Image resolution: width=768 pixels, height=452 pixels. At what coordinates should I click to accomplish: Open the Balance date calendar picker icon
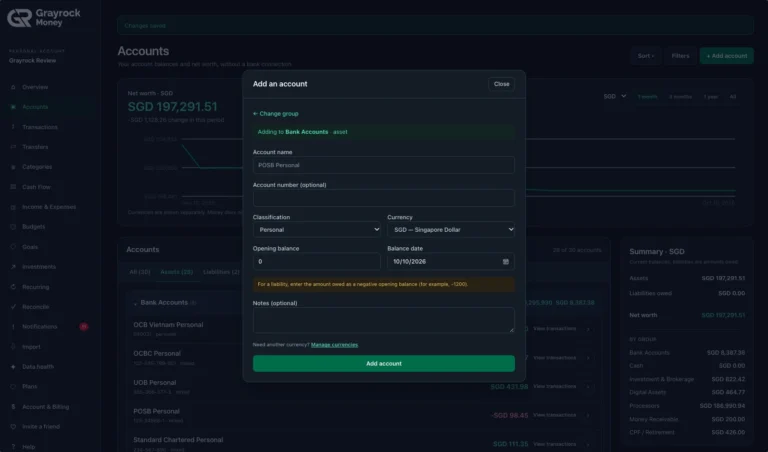point(505,262)
